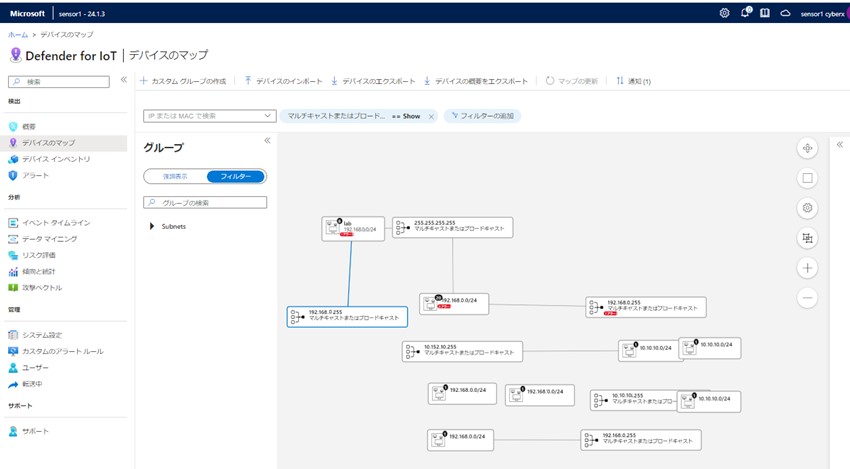Click 通知 (1) in the toolbar
The image size is (850, 469).
coord(633,81)
